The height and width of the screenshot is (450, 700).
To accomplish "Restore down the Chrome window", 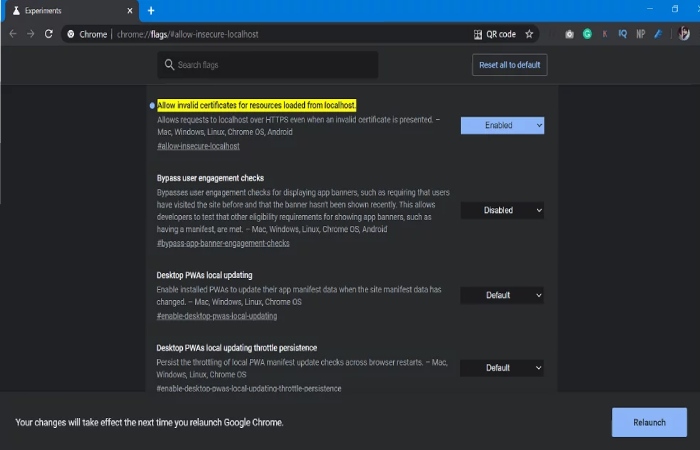I will pos(675,8).
